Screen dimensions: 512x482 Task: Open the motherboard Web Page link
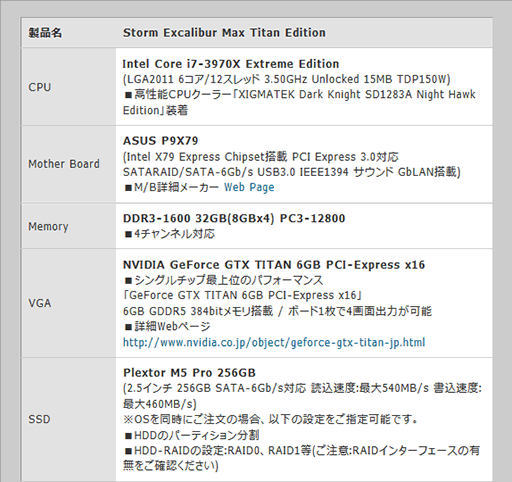(x=249, y=187)
